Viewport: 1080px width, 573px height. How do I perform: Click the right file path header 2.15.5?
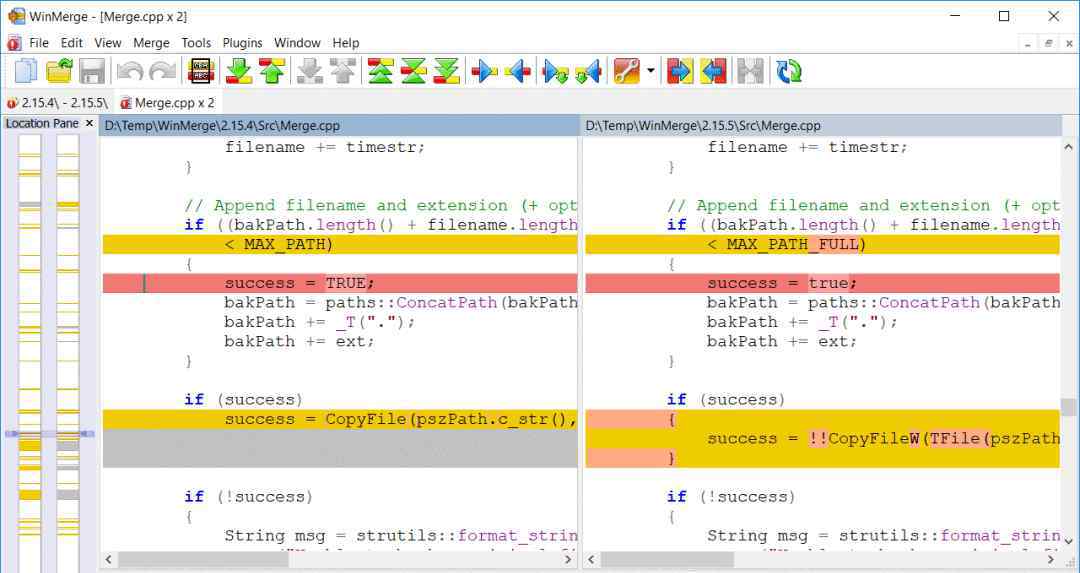click(823, 125)
